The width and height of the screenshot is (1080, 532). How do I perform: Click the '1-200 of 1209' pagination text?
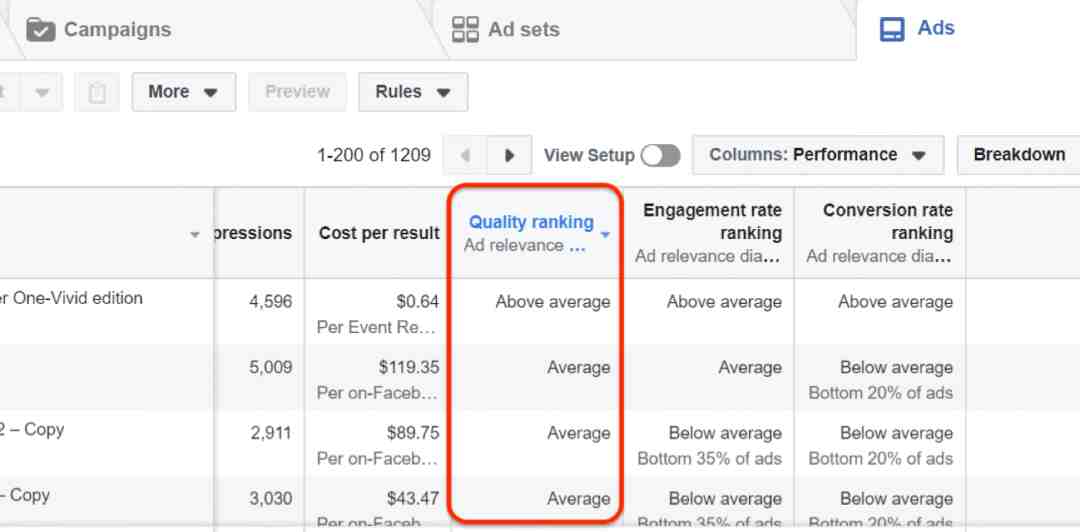click(x=373, y=155)
